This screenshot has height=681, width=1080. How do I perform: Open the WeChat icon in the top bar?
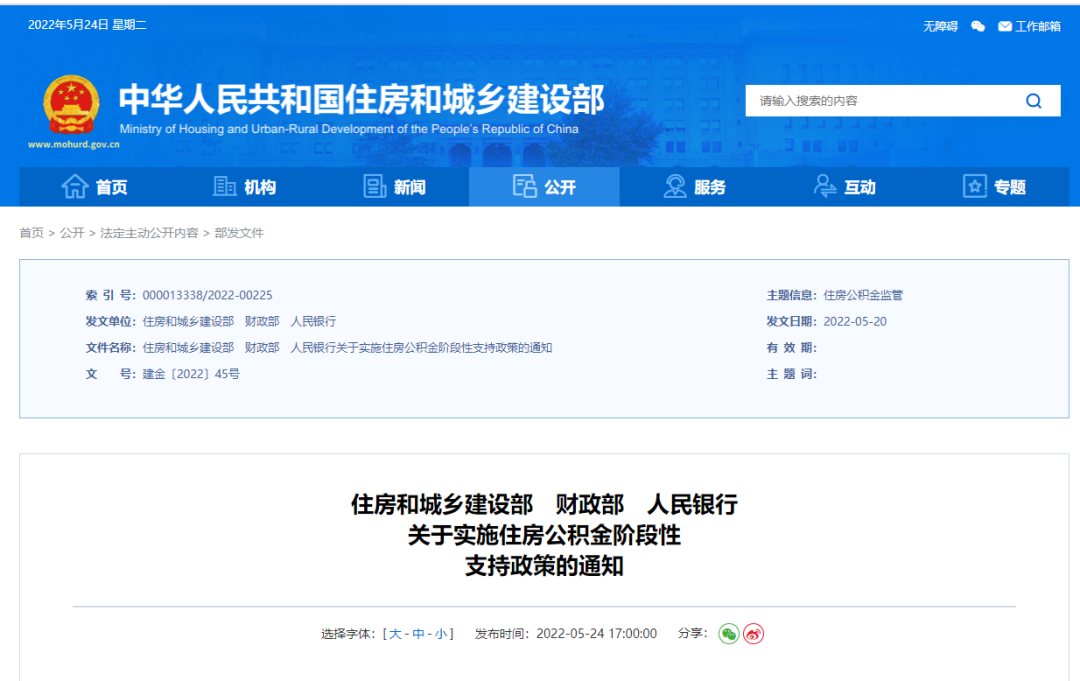point(977,26)
